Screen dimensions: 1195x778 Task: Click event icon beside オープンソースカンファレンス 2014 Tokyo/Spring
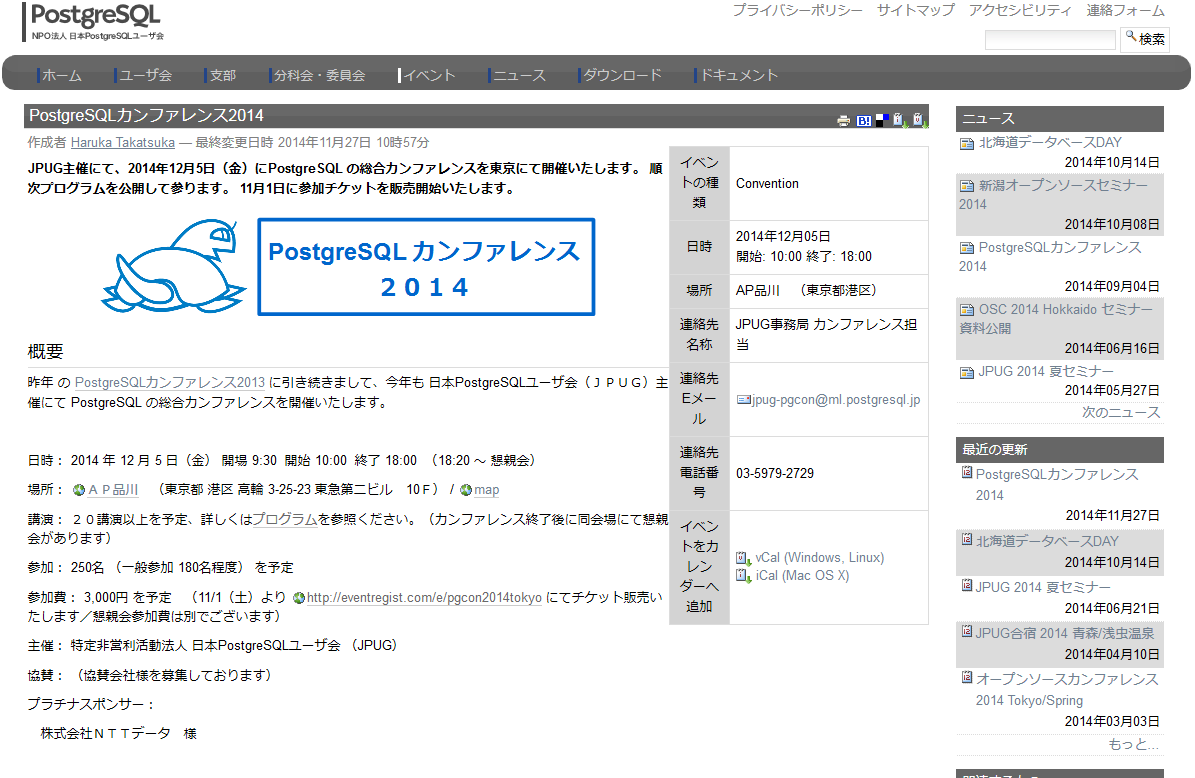pyautogui.click(x=966, y=677)
